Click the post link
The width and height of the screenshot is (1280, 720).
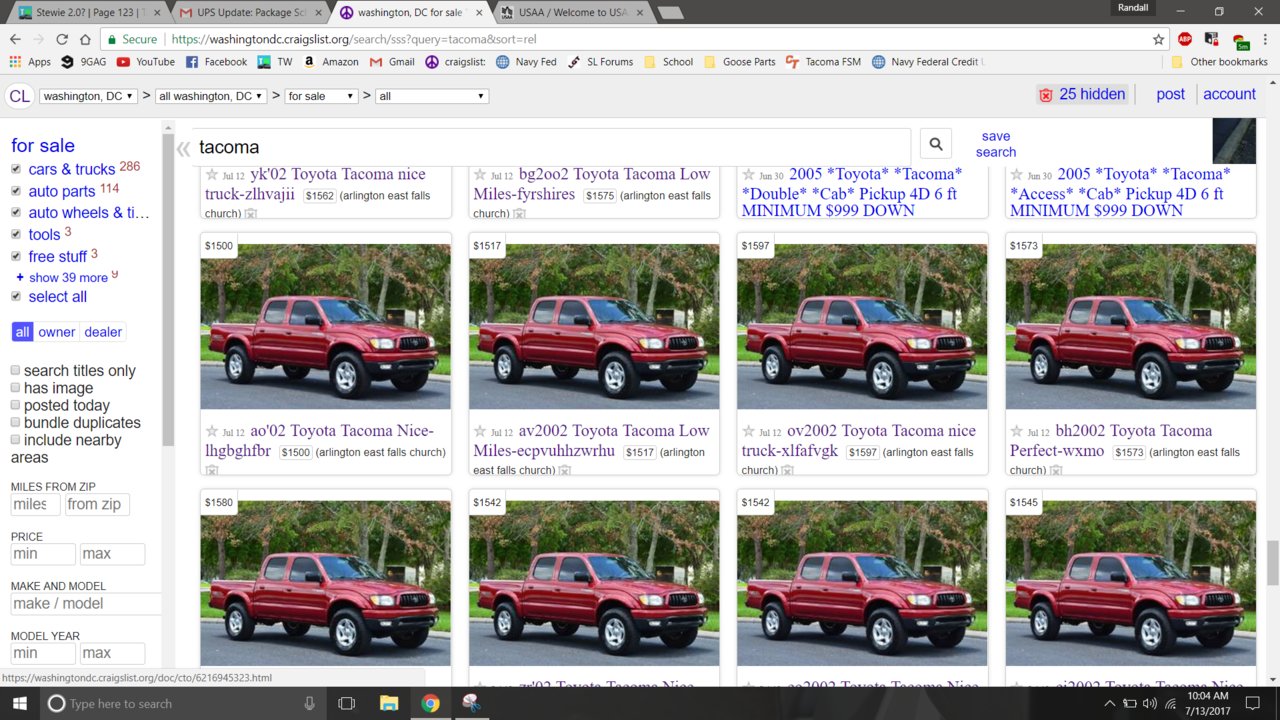pyautogui.click(x=1170, y=94)
